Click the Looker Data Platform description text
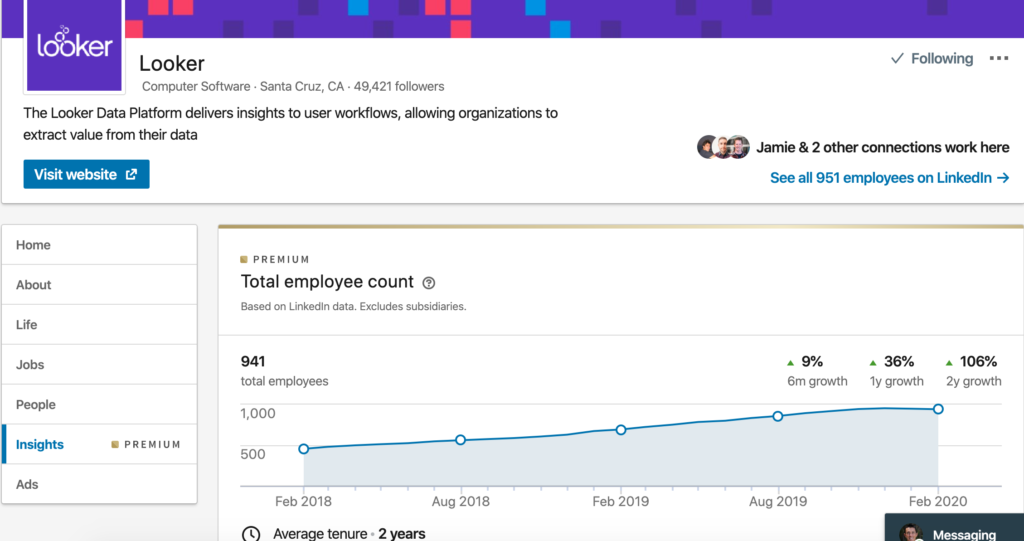 click(291, 124)
